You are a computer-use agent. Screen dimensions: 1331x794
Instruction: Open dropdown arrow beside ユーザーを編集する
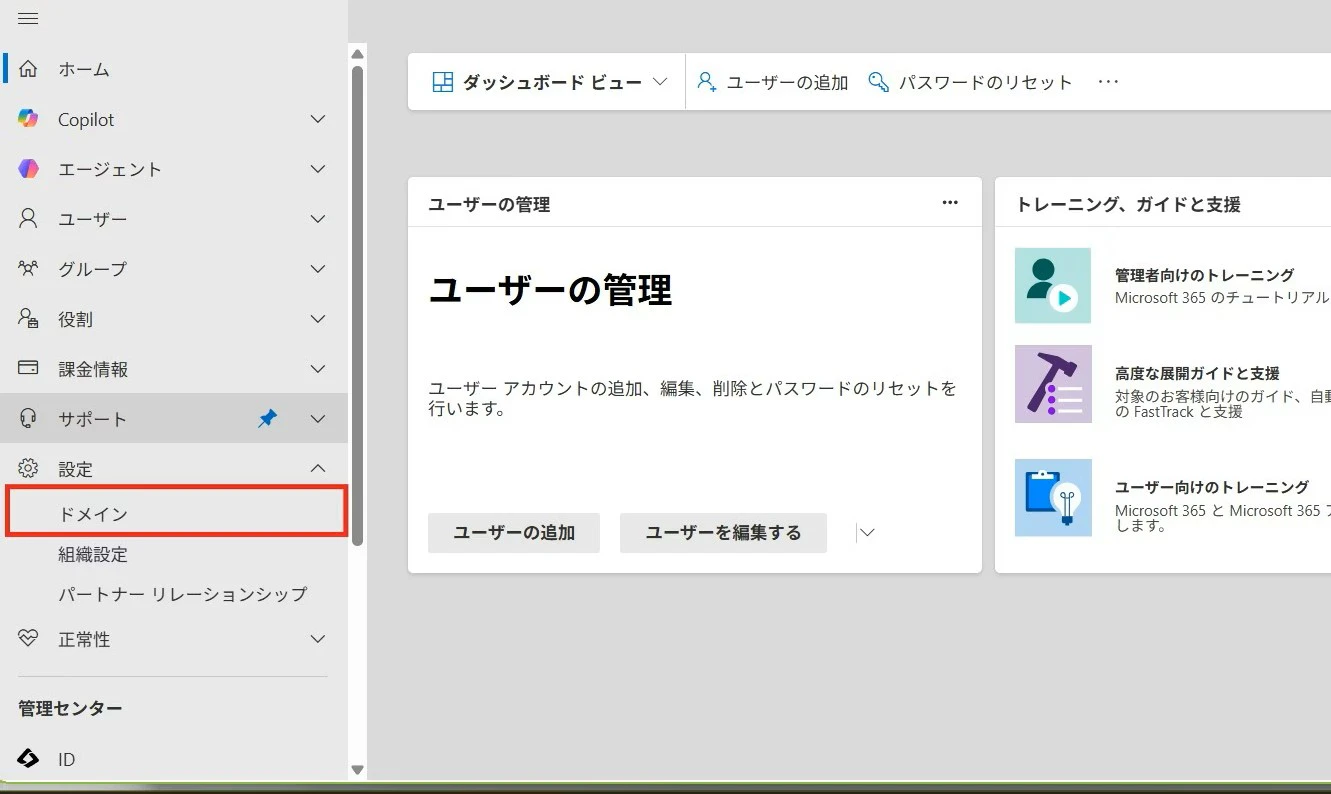tap(867, 533)
